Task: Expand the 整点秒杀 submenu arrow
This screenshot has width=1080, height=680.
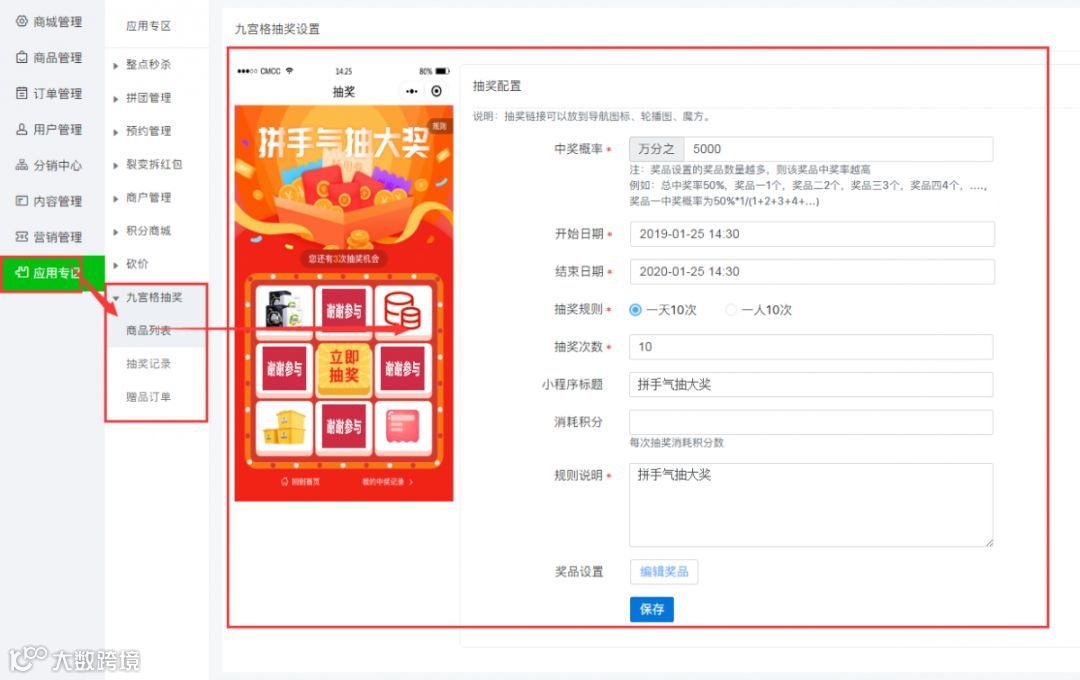Action: (116, 66)
